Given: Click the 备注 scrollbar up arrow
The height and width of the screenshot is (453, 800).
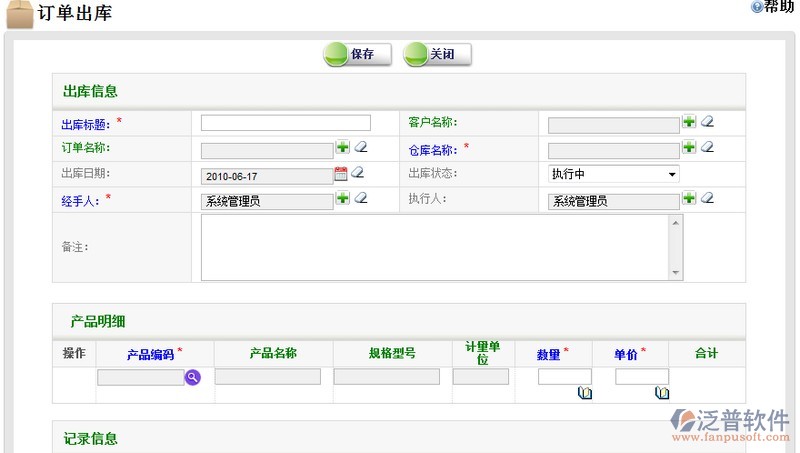Looking at the screenshot, I should click(x=676, y=223).
